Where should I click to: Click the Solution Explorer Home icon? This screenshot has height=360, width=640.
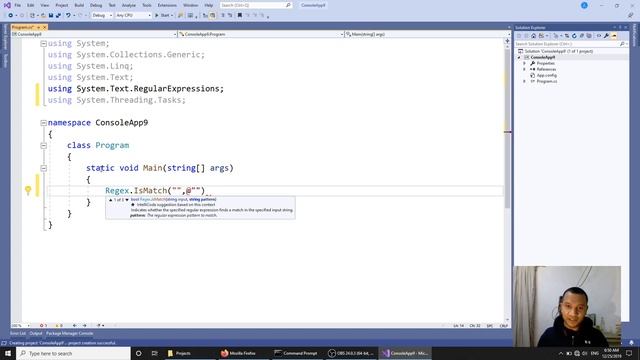point(533,36)
